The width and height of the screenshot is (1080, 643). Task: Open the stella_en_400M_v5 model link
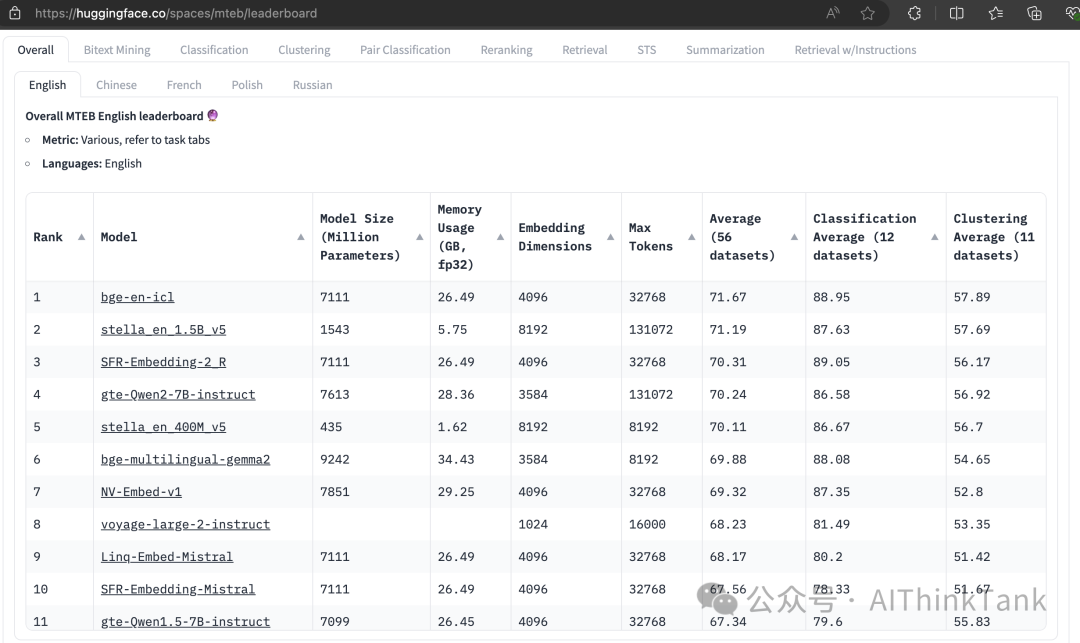click(163, 427)
